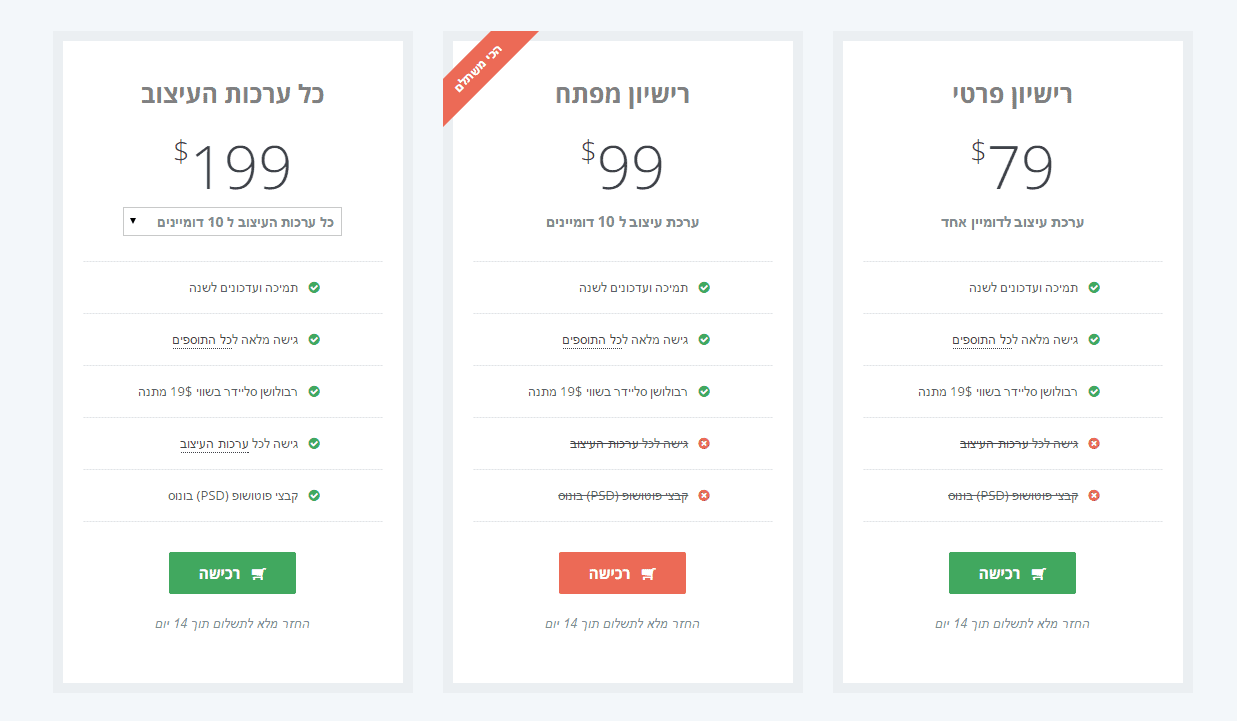Click the cart icon on the red רכישה button
Image resolution: width=1237 pixels, height=721 pixels.
click(x=648, y=574)
